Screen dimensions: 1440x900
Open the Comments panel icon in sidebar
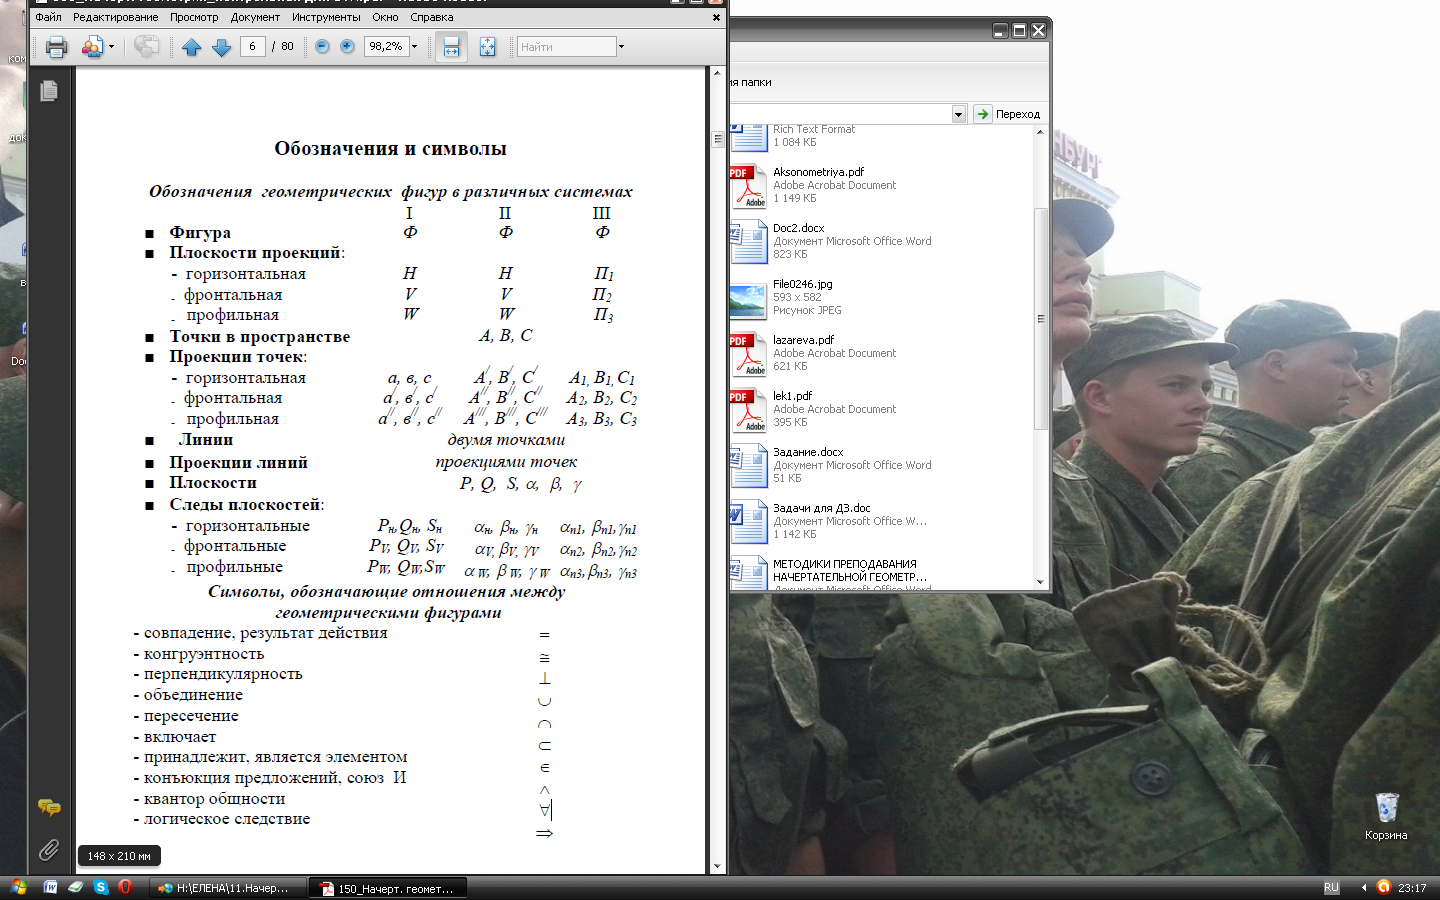click(49, 807)
